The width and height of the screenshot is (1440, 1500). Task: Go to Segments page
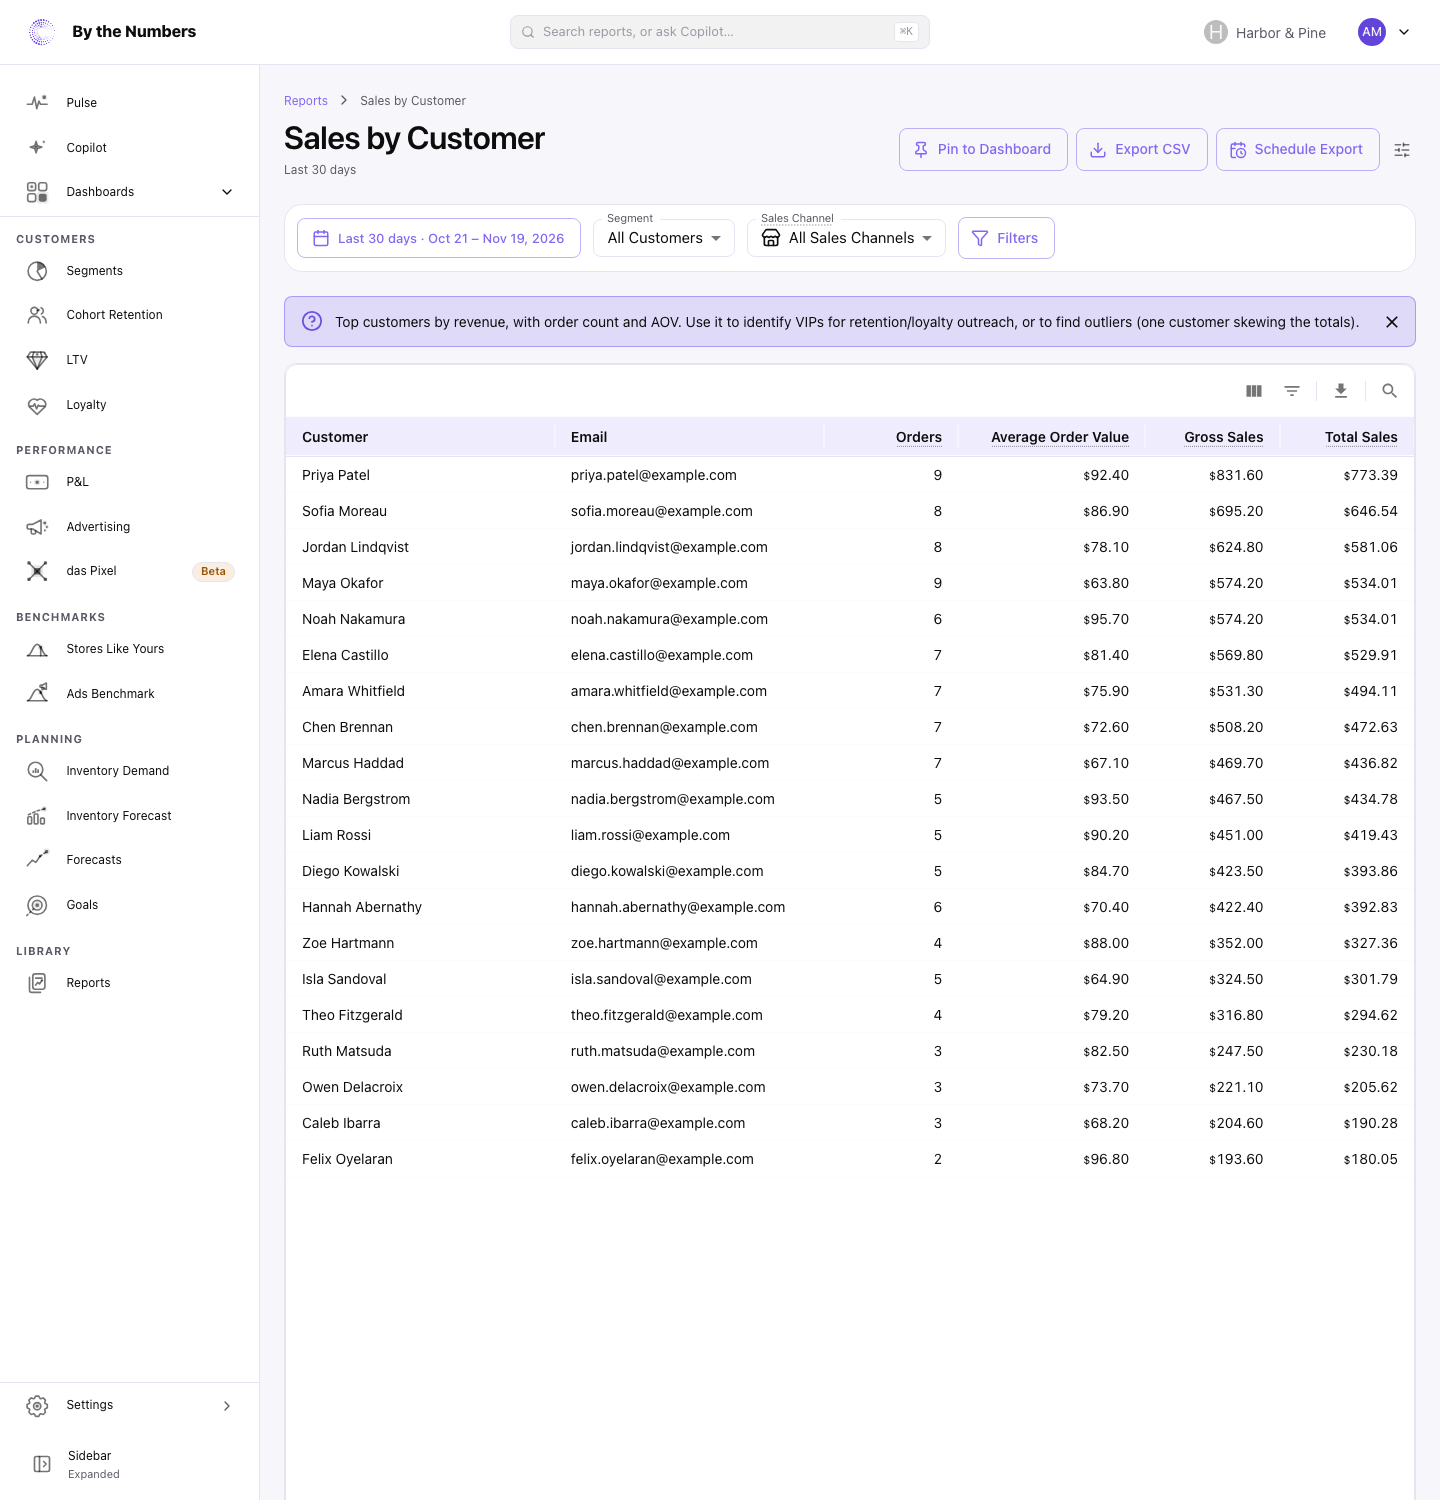point(130,271)
